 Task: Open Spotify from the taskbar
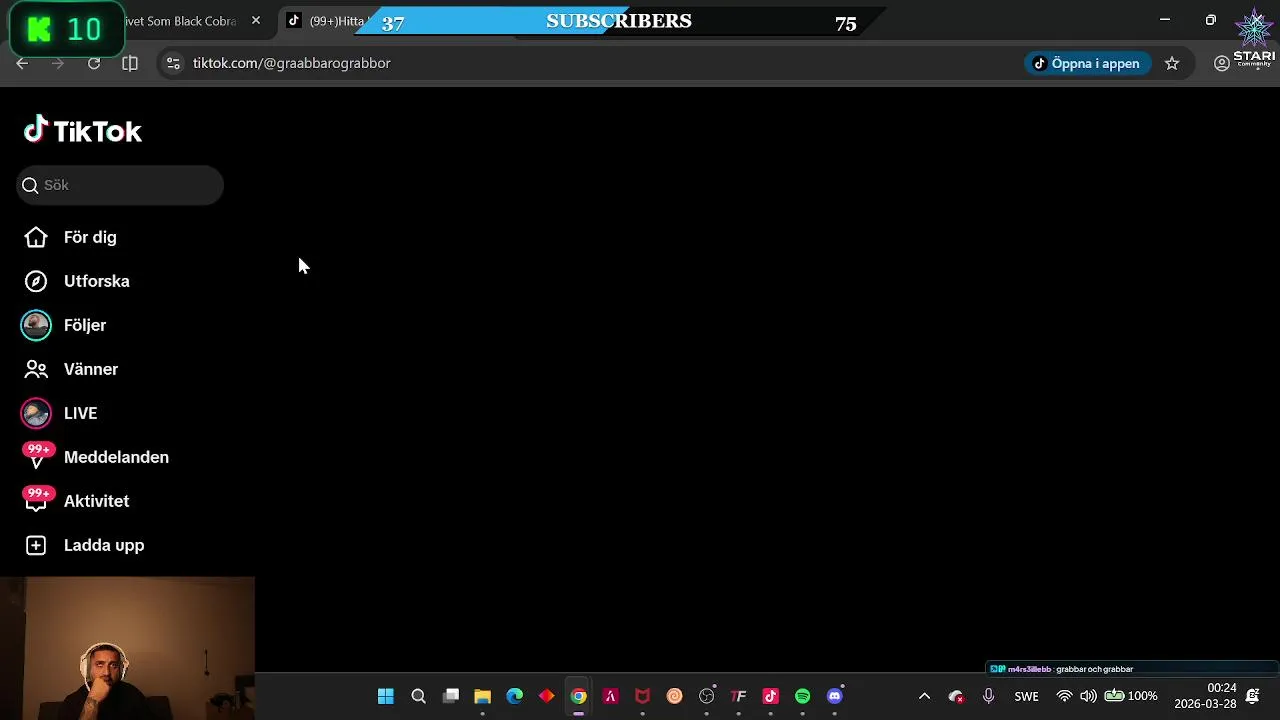(x=803, y=696)
